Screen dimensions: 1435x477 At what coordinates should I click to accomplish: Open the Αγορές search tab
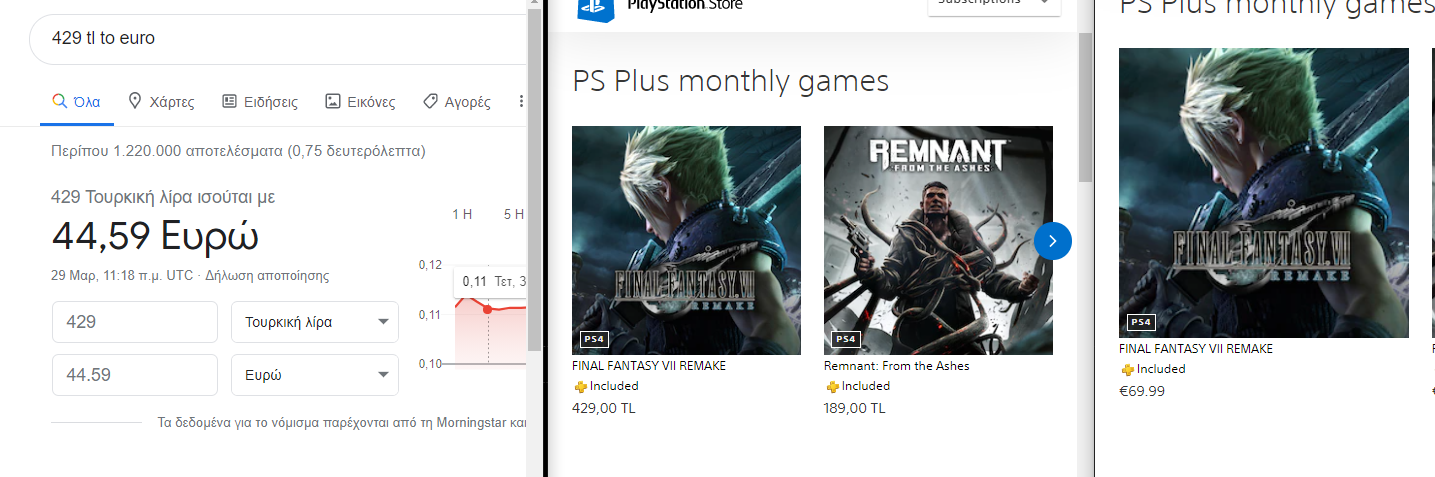point(456,102)
